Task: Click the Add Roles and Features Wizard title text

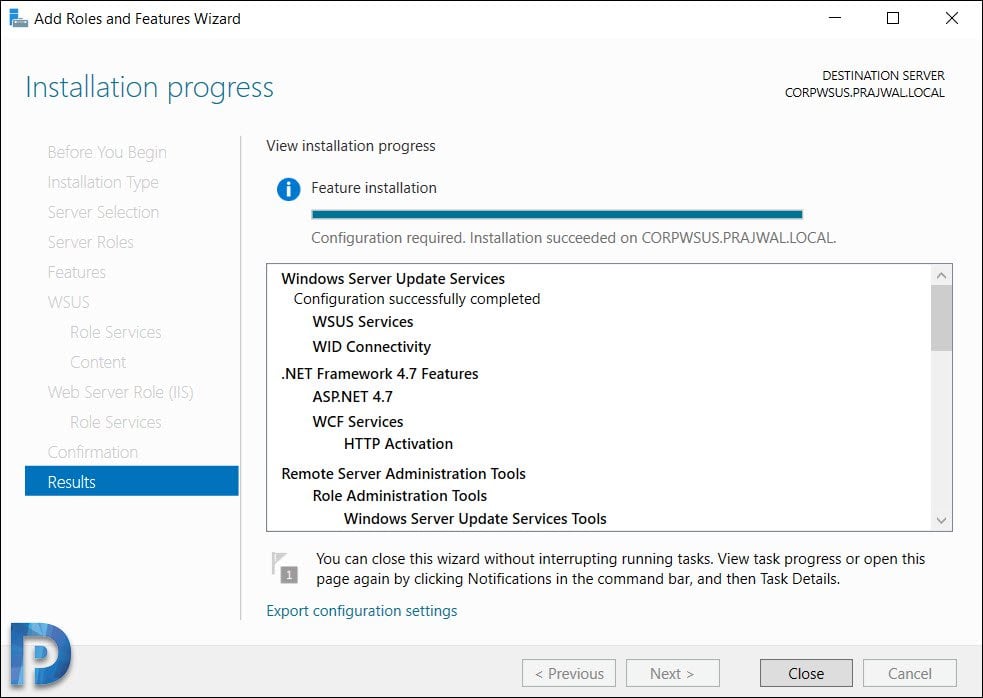Action: tap(137, 19)
